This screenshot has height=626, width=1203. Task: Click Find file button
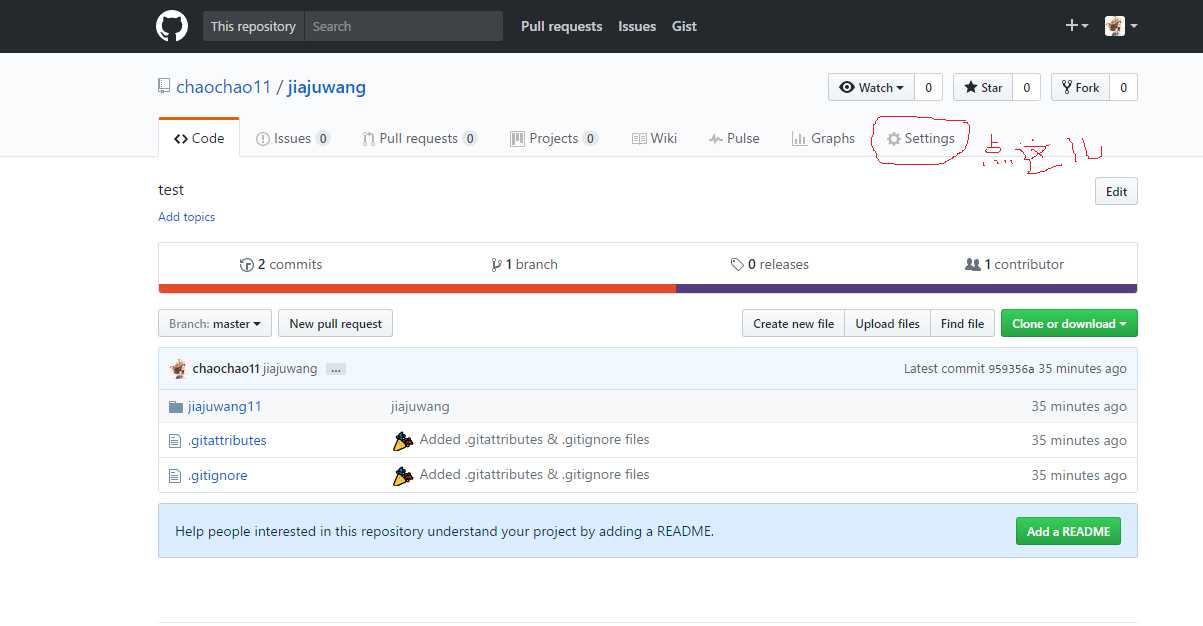963,324
